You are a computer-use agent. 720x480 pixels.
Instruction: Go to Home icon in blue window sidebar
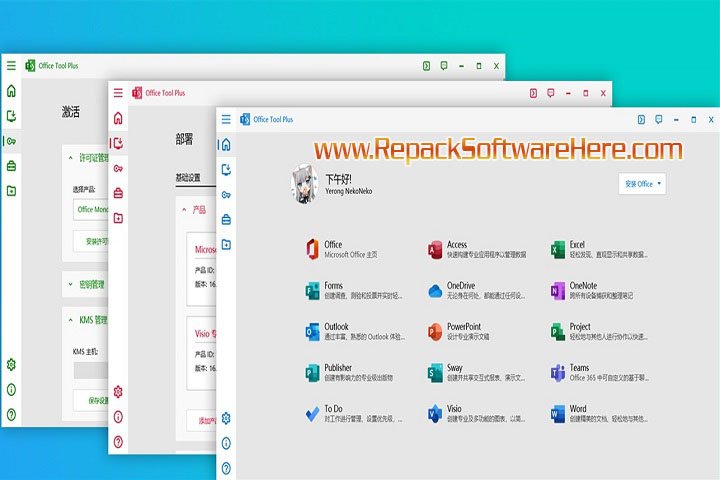(x=226, y=145)
